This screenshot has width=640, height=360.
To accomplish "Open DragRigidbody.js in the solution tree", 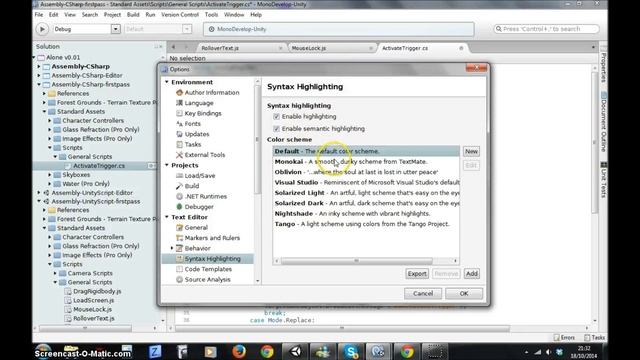I will tap(97, 291).
